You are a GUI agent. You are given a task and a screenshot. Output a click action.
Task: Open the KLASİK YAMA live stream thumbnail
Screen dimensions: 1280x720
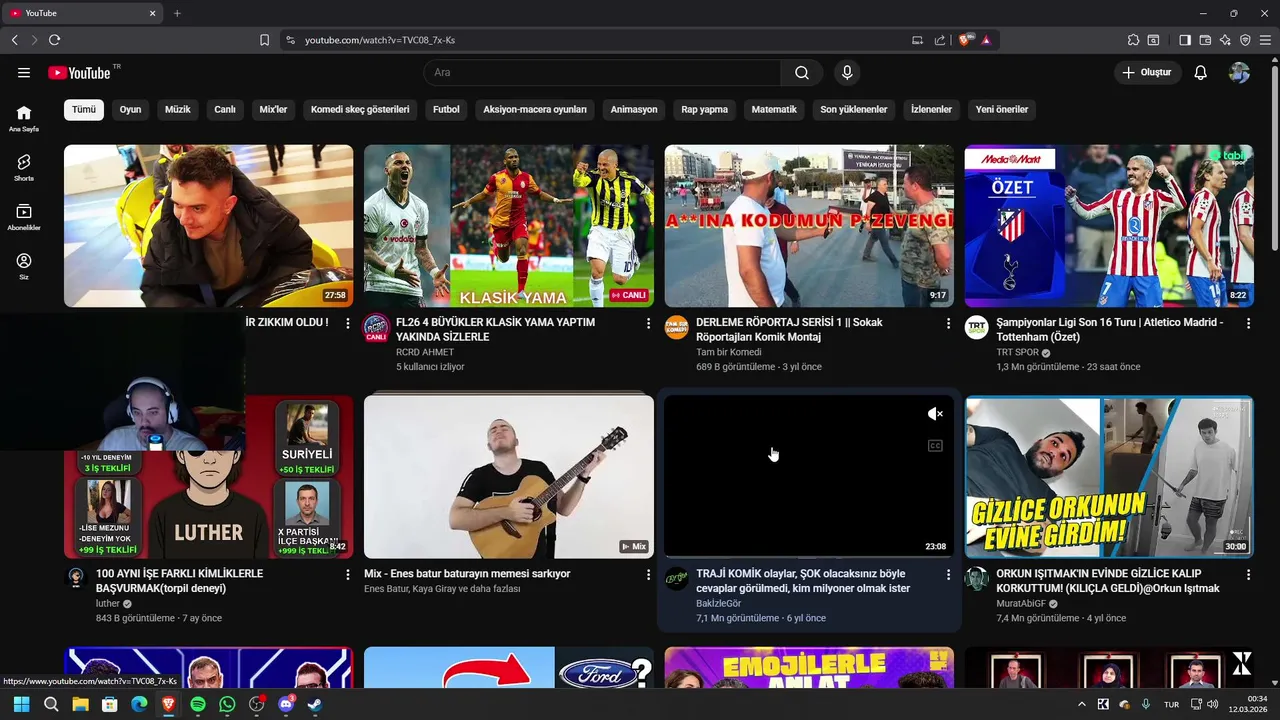(509, 226)
